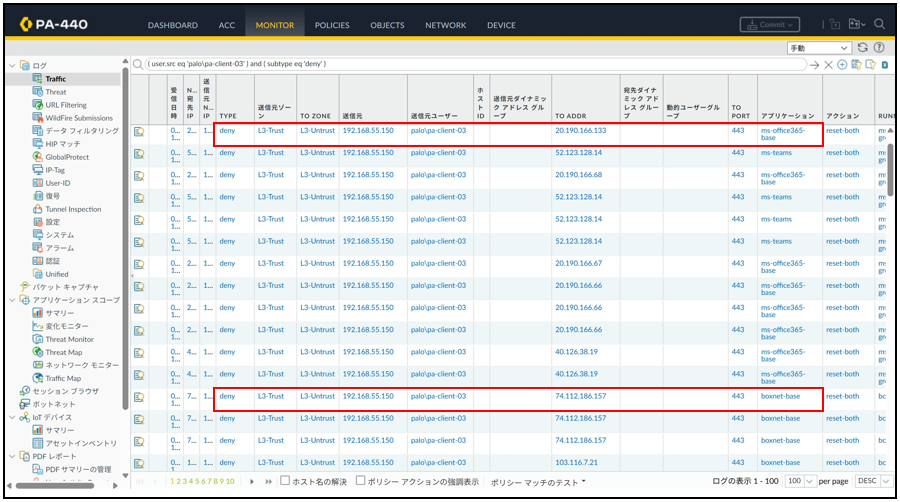Open help with the question mark icon
Image resolution: width=900 pixels, height=502 pixels.
tap(879, 48)
